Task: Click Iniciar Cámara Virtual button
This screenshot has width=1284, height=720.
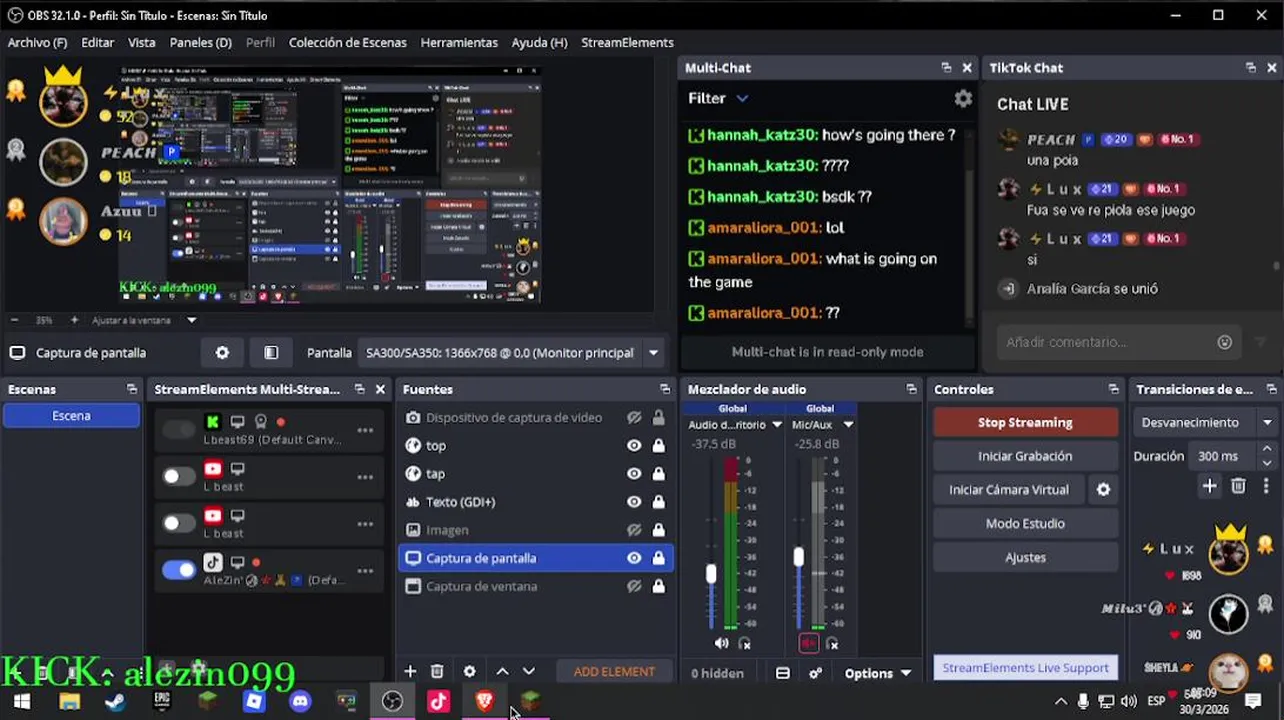Action: [1009, 490]
